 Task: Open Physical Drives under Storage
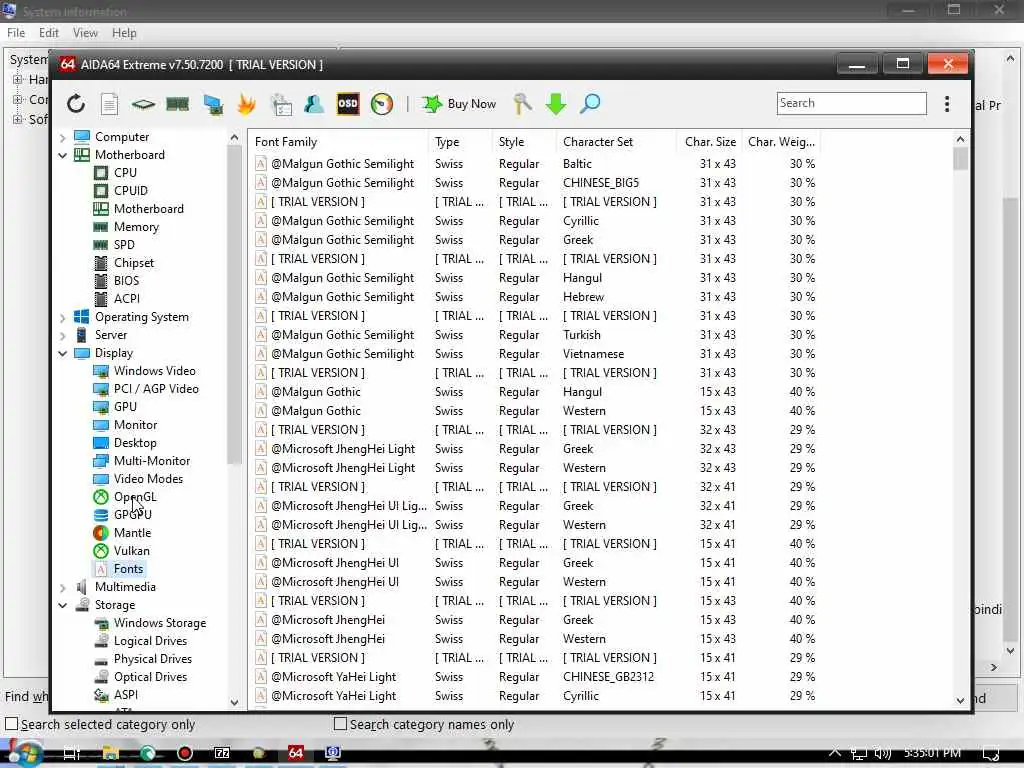click(153, 659)
